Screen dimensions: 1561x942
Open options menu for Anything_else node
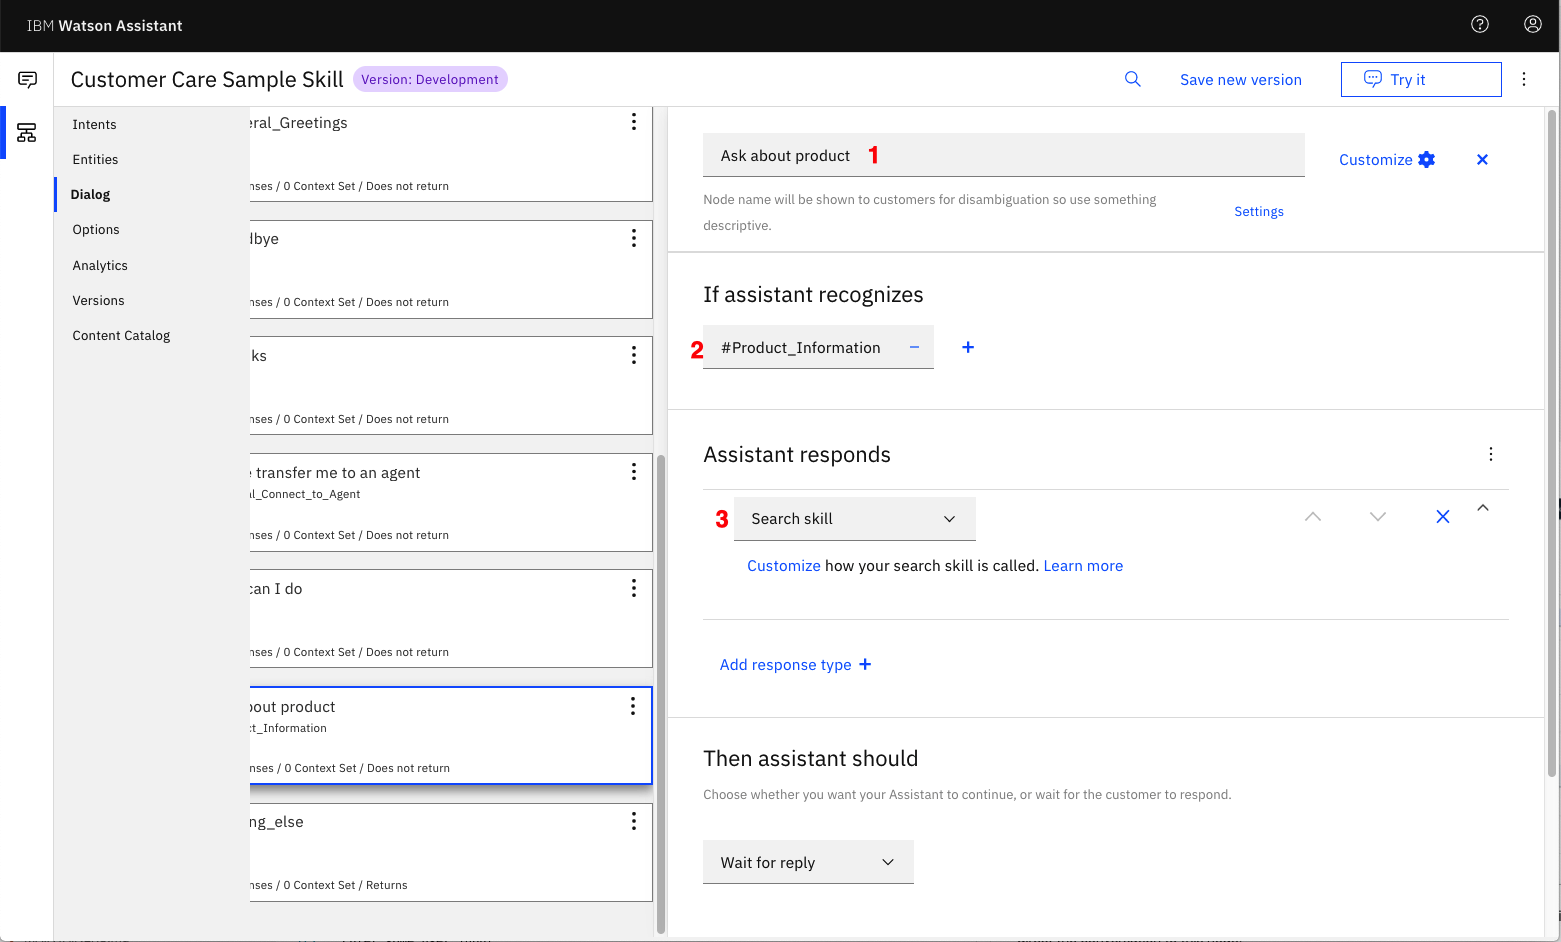click(x=633, y=821)
